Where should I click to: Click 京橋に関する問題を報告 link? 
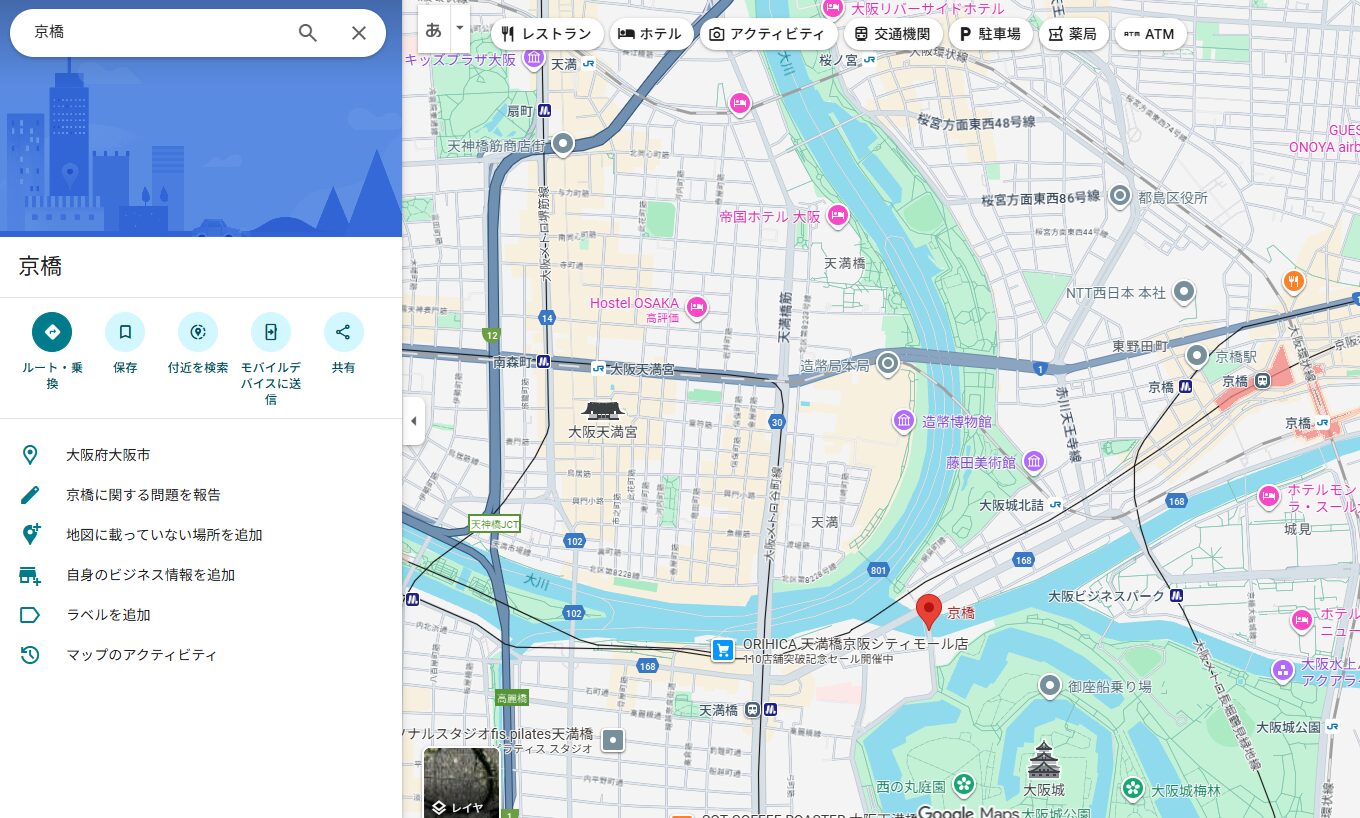pyautogui.click(x=143, y=495)
